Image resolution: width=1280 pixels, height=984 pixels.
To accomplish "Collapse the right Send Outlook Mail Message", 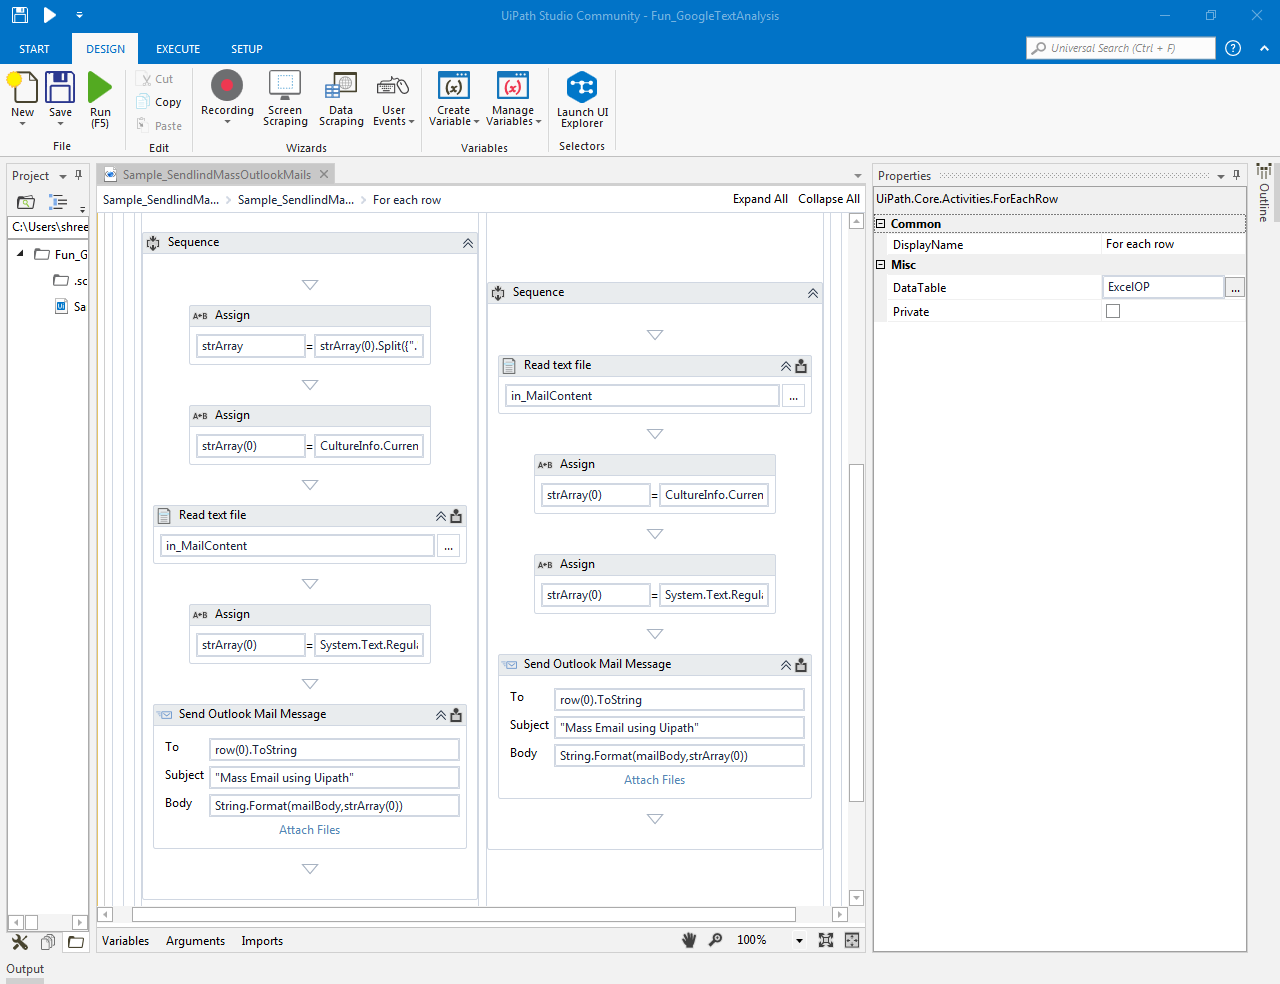I will [x=786, y=665].
